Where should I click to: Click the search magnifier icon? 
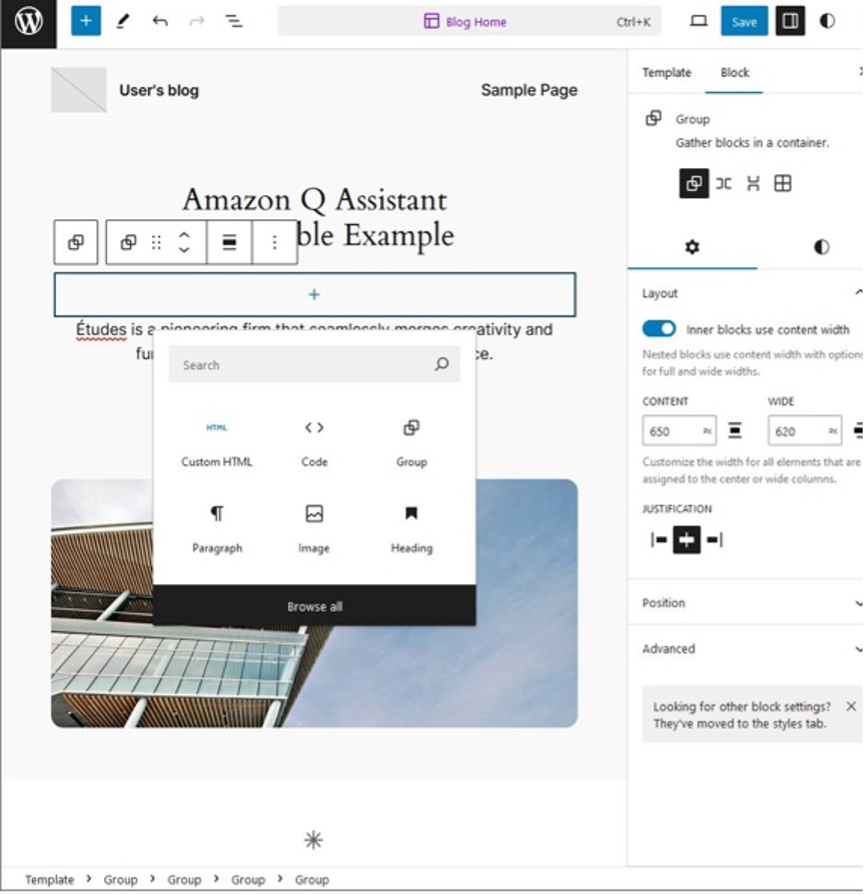coord(442,364)
